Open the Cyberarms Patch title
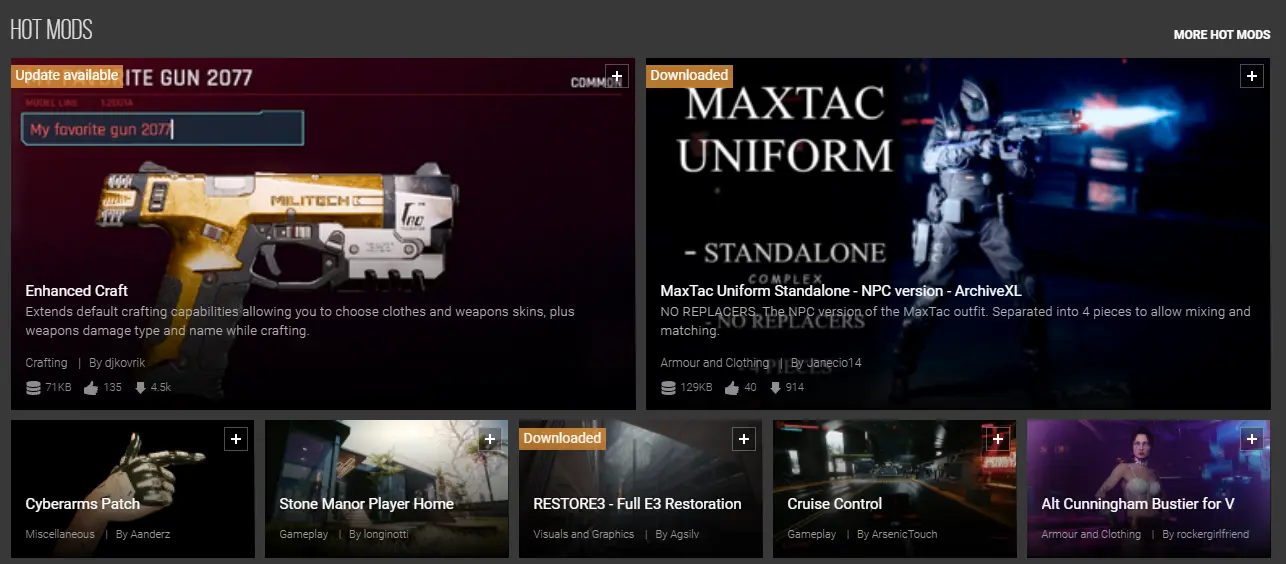The image size is (1286, 564). (x=83, y=503)
